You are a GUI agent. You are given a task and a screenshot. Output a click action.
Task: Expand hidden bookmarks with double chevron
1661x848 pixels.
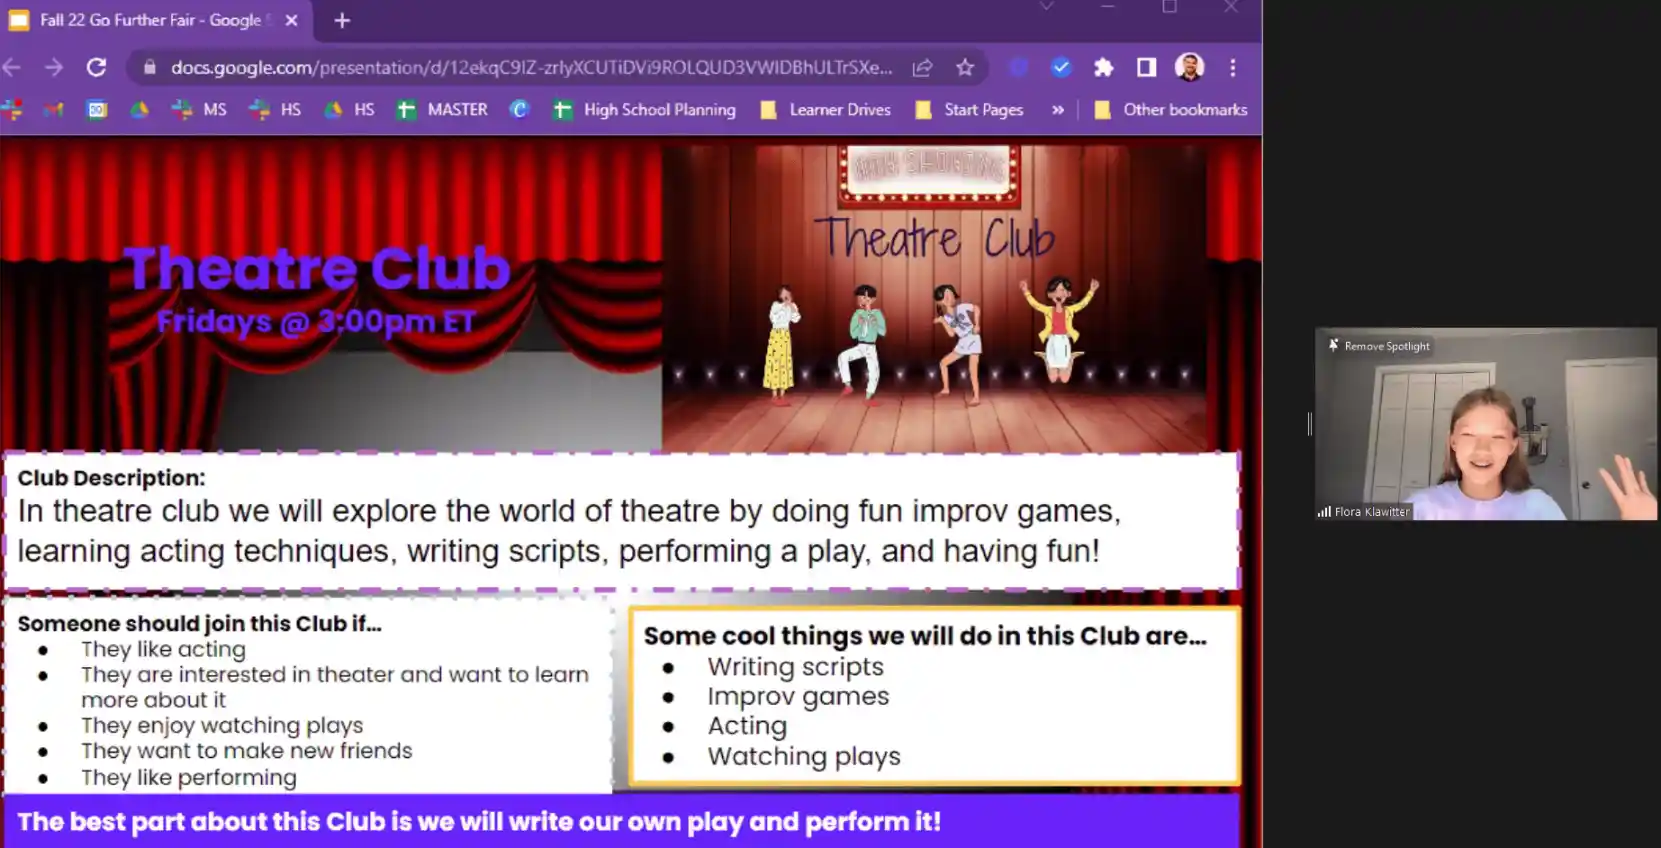[x=1057, y=110]
